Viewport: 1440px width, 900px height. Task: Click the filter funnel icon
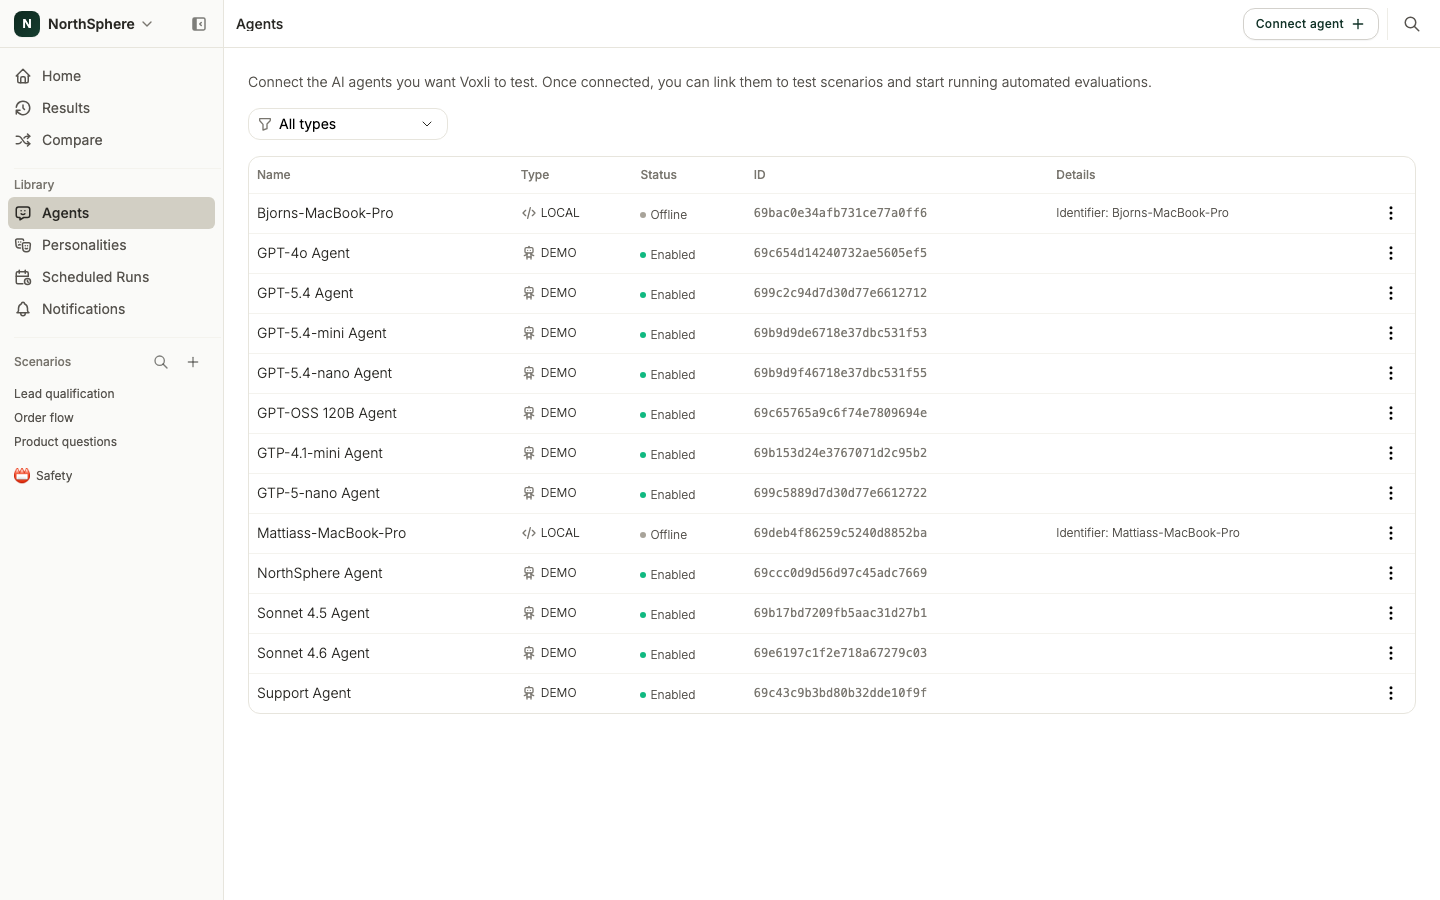tap(265, 124)
